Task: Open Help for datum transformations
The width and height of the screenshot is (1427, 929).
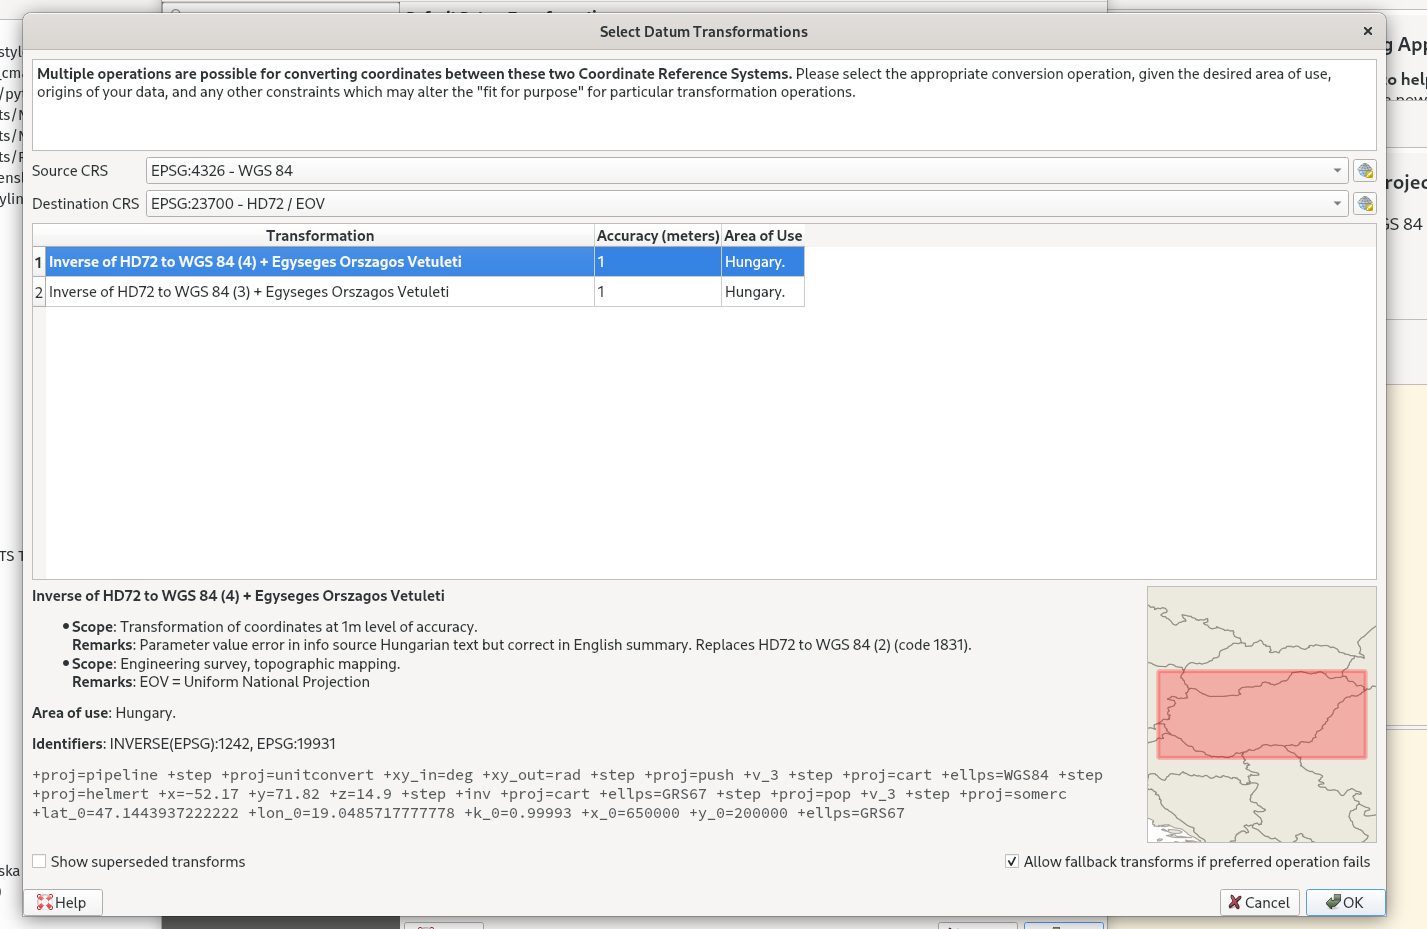Action: point(64,902)
